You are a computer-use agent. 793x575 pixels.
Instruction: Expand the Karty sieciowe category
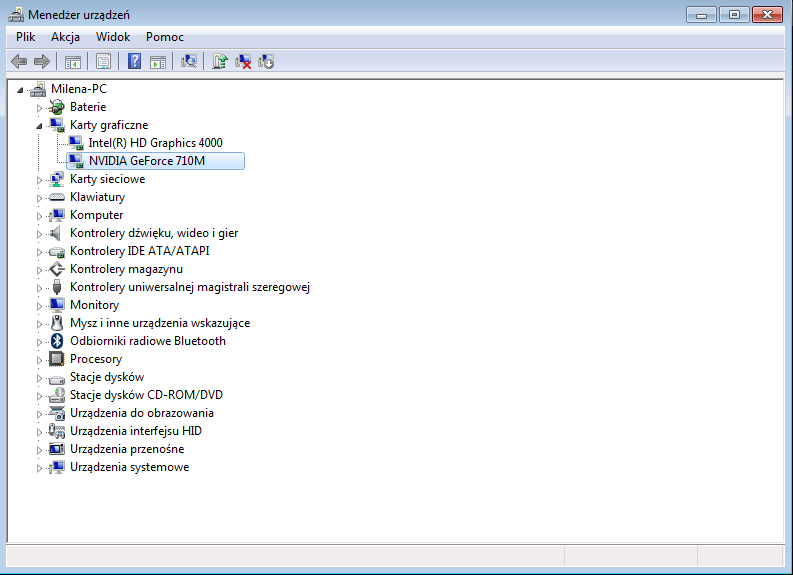[39, 180]
